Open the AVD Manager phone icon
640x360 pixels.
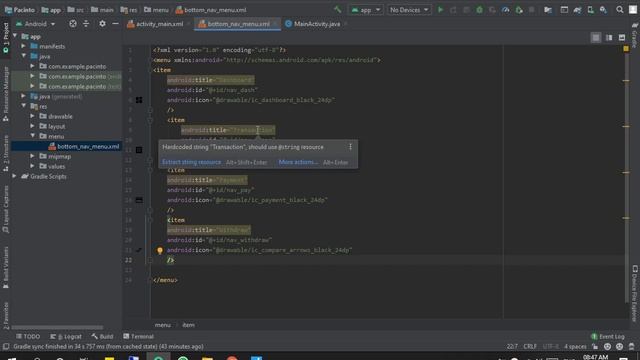point(590,9)
